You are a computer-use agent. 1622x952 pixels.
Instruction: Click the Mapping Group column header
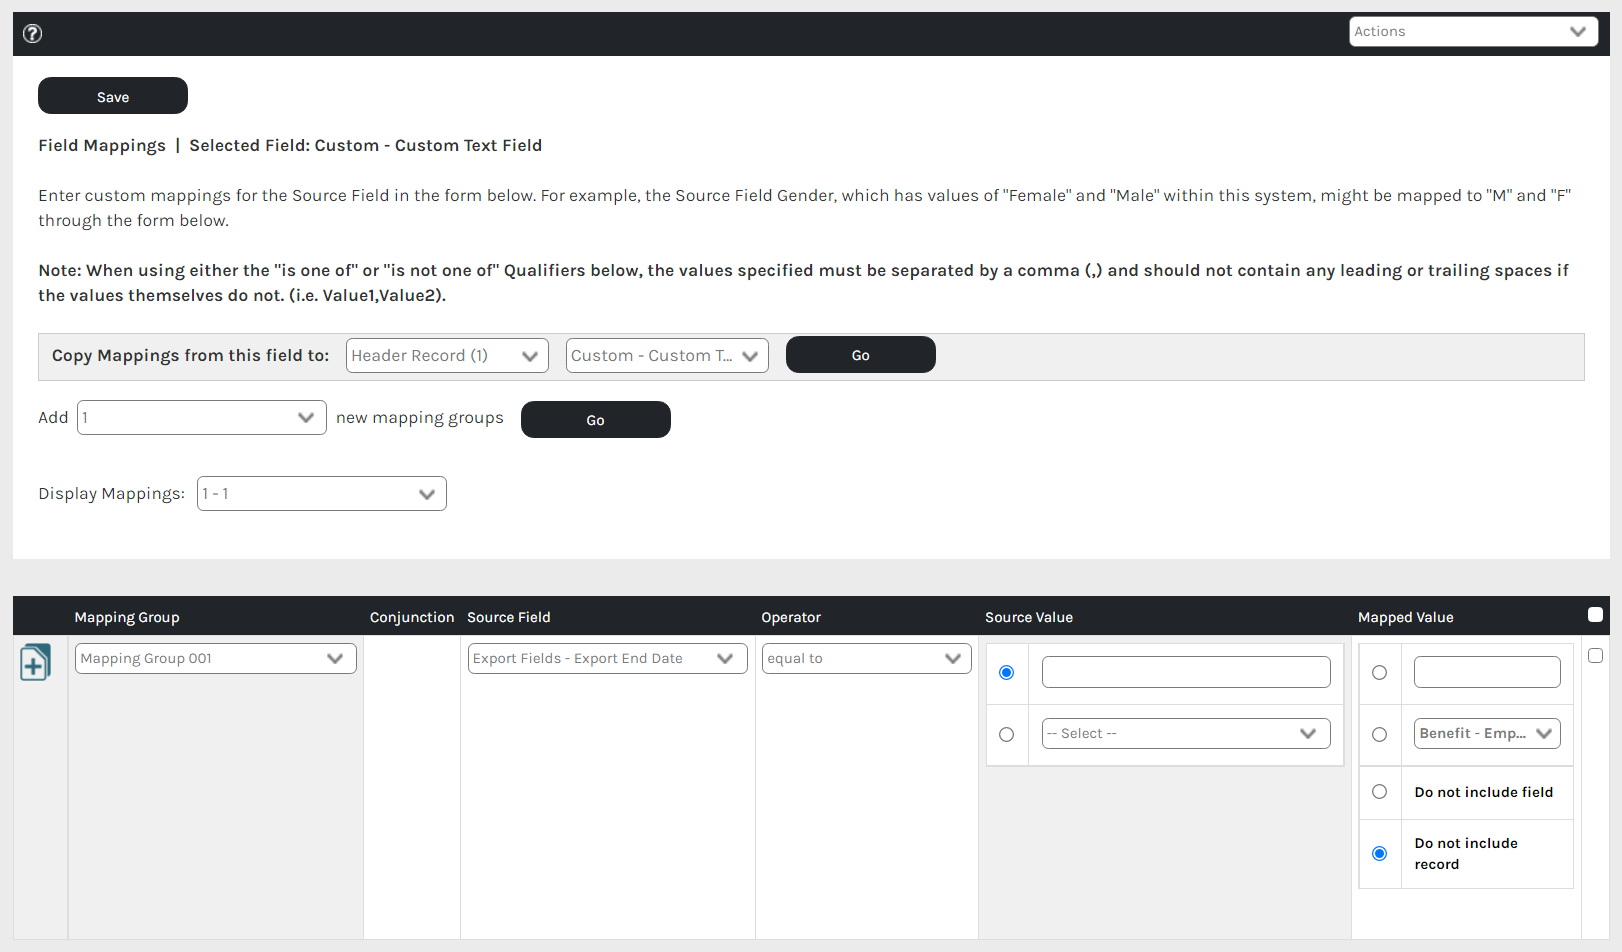click(x=127, y=617)
